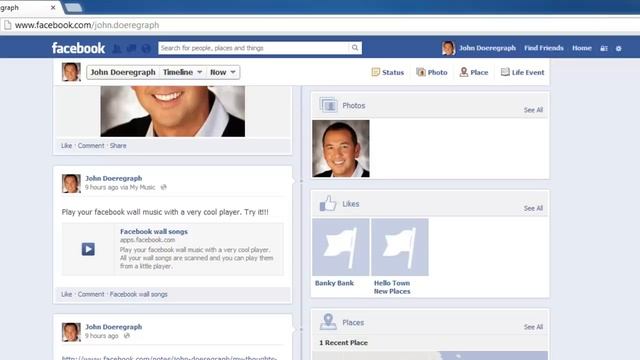Click John Doeregraph name on My Music post

pyautogui.click(x=113, y=178)
